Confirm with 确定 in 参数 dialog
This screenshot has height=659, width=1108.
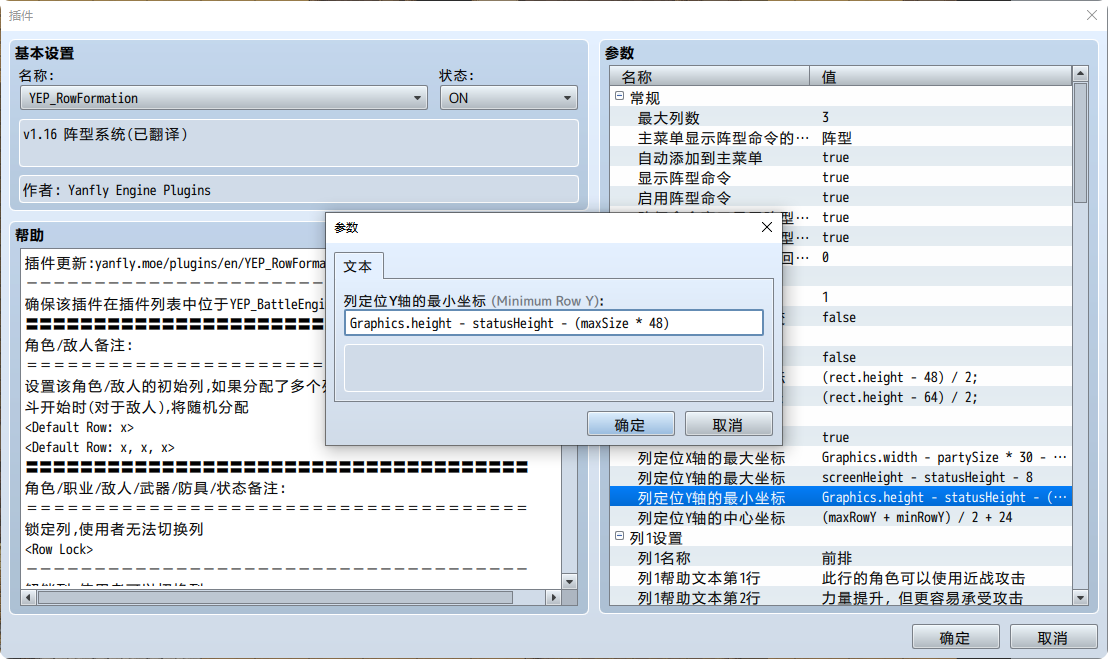click(630, 425)
